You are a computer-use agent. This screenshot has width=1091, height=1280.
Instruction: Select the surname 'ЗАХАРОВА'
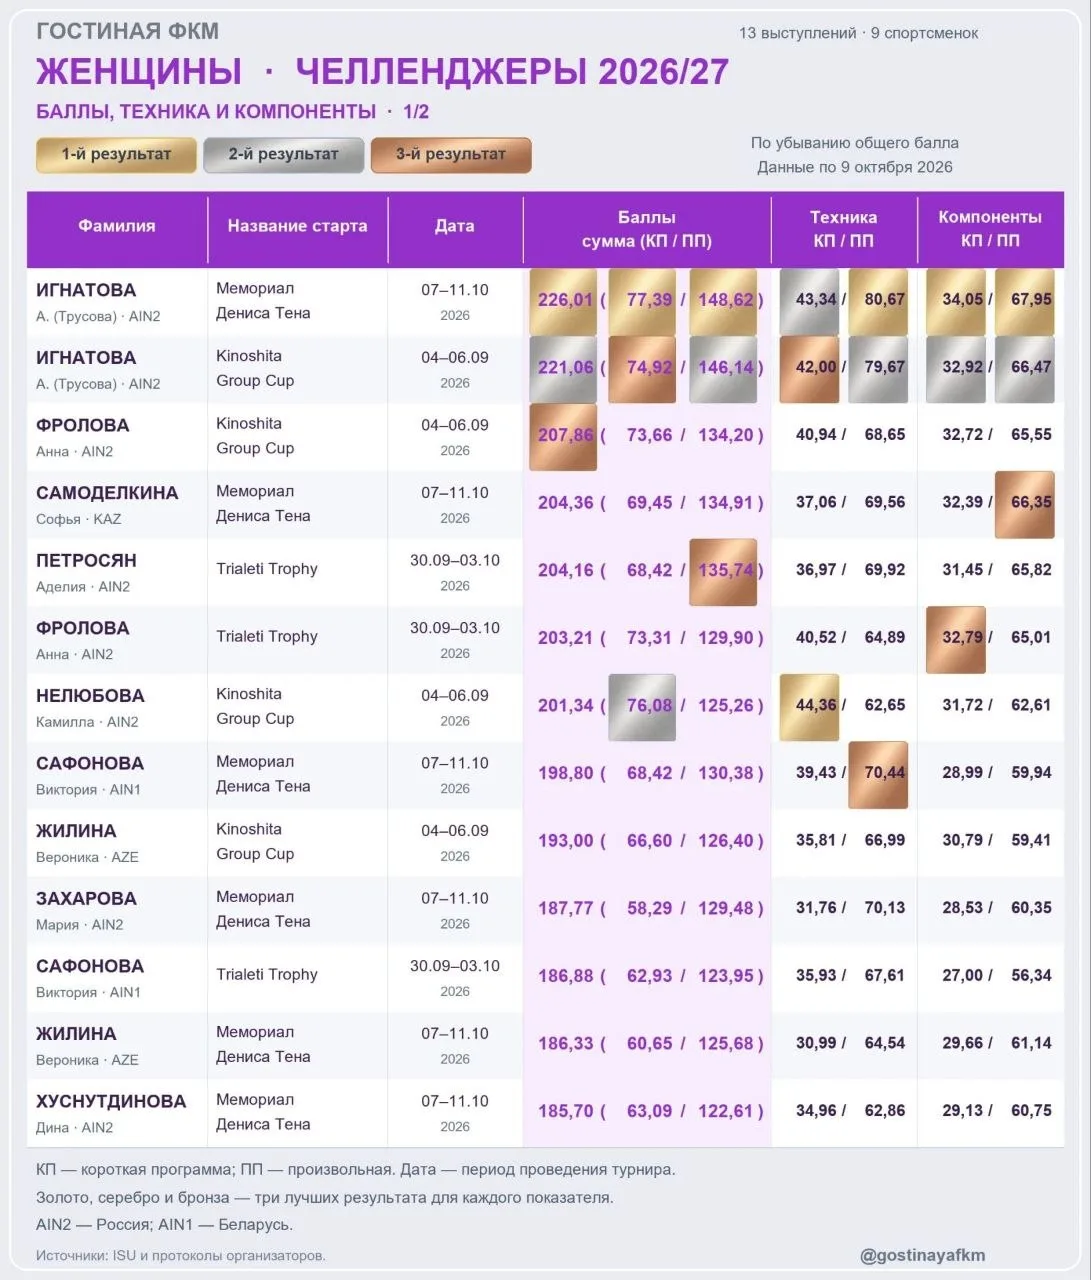pyautogui.click(x=86, y=899)
